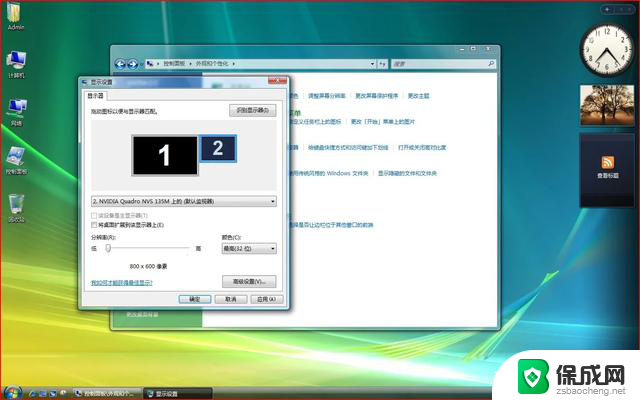Click the Cancel (取消) button

tap(231, 299)
